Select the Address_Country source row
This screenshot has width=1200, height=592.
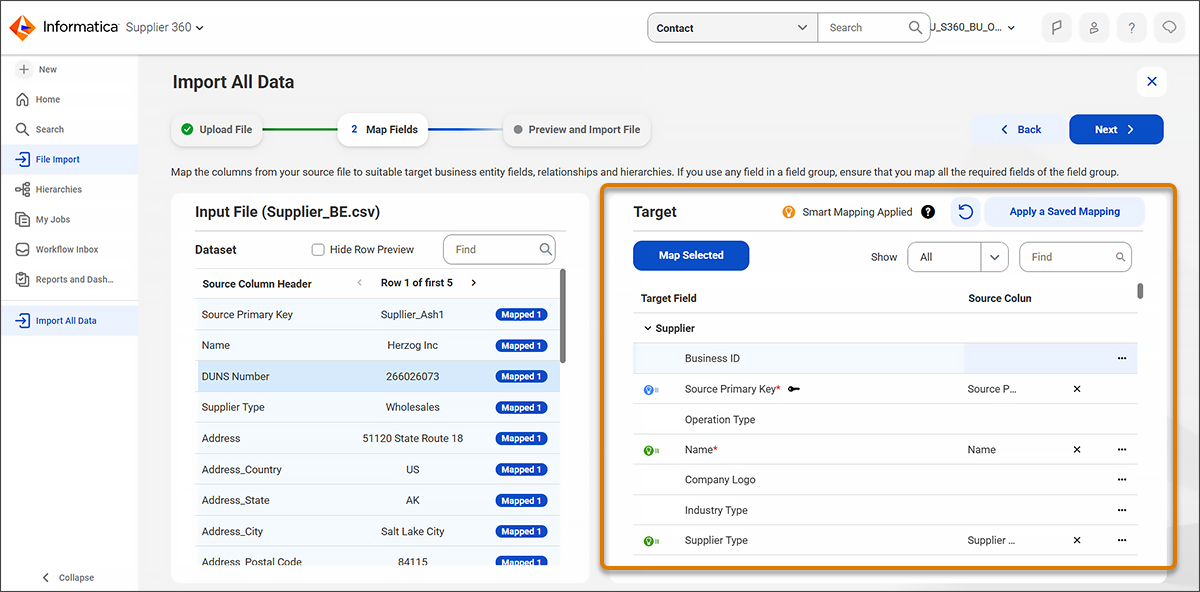coord(376,469)
